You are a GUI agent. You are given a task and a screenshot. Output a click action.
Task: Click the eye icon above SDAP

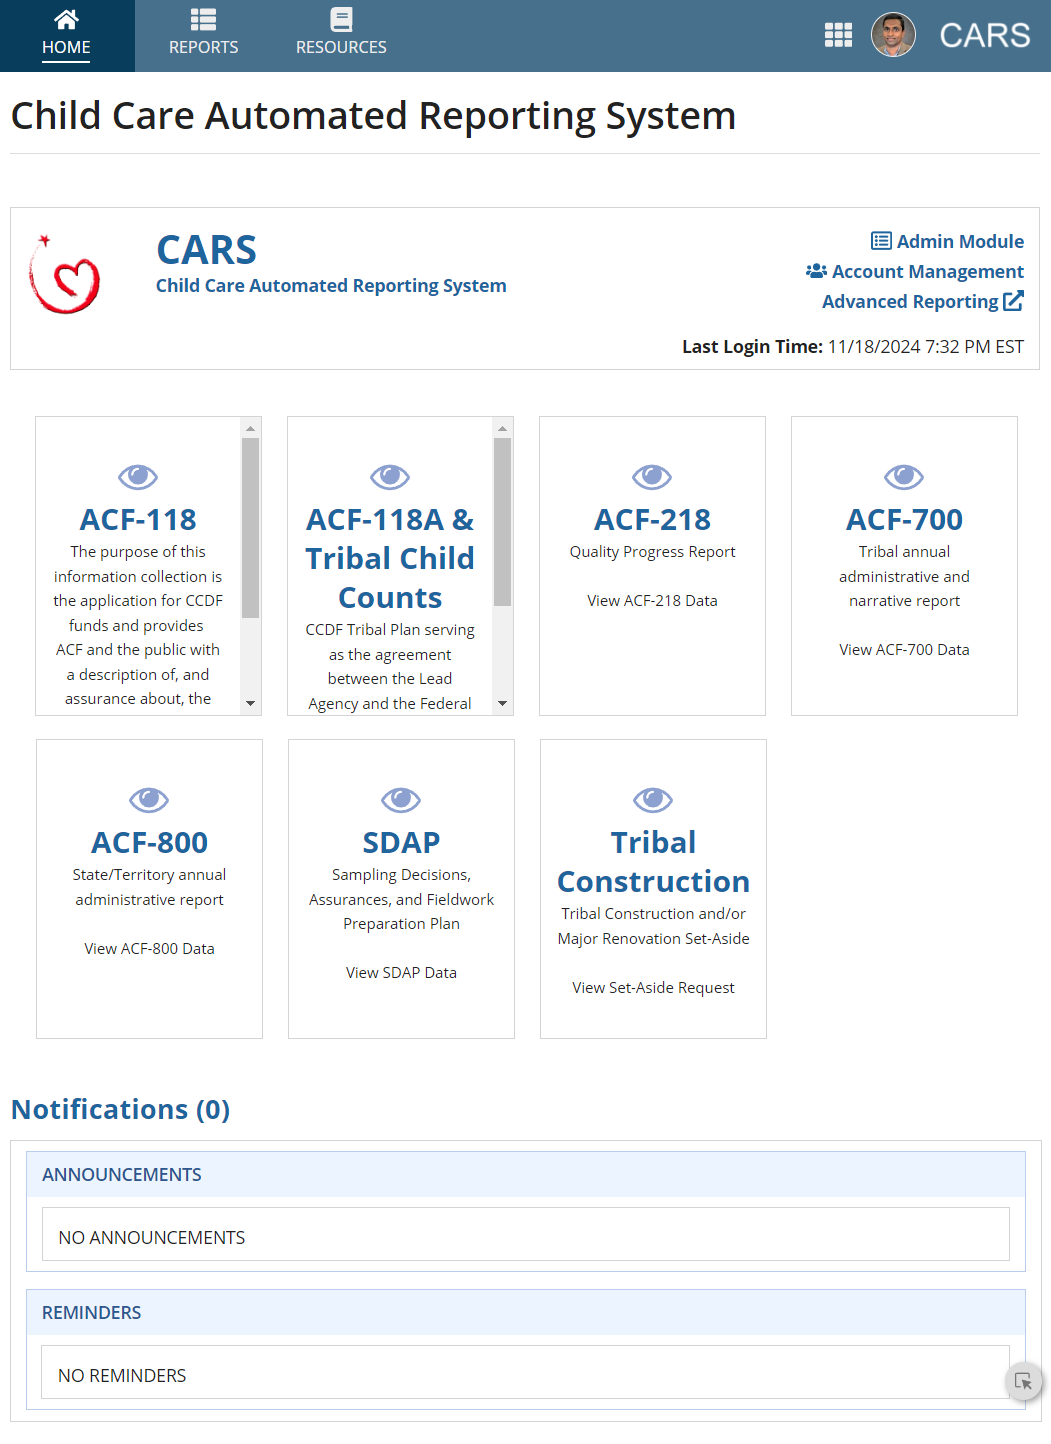tap(401, 800)
